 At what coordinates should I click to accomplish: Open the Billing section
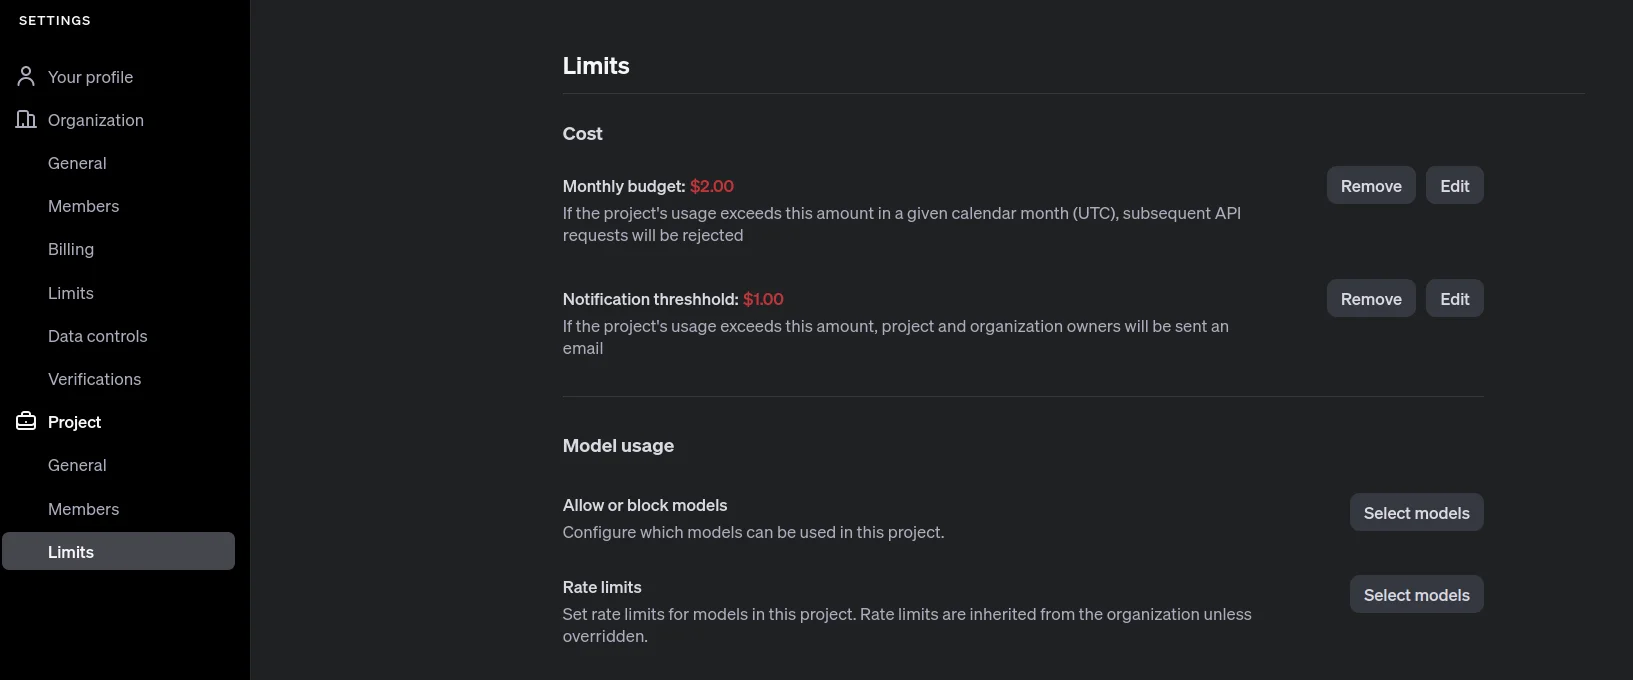71,249
